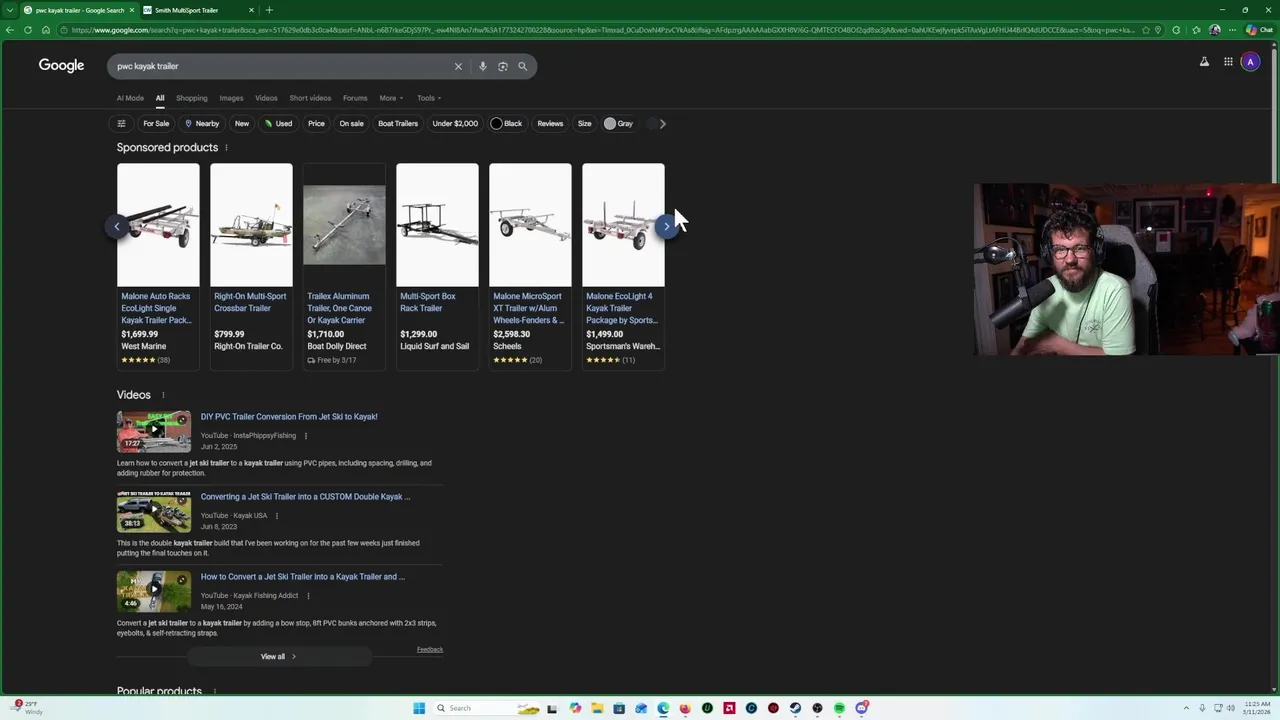Open File Explorer from the taskbar

tap(597, 708)
